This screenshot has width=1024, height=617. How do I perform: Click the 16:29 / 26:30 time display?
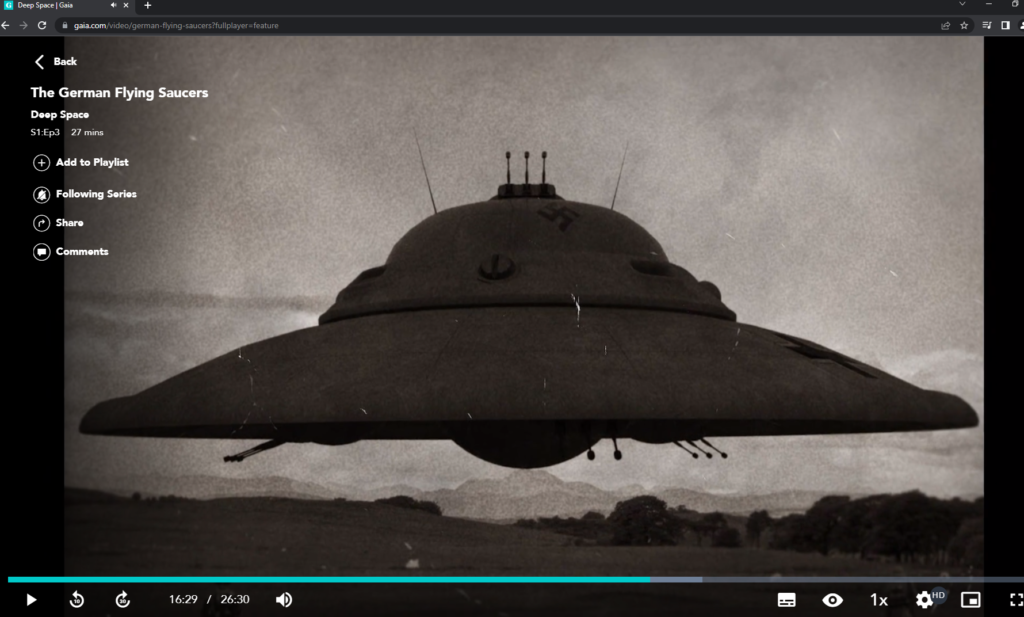pyautogui.click(x=209, y=599)
